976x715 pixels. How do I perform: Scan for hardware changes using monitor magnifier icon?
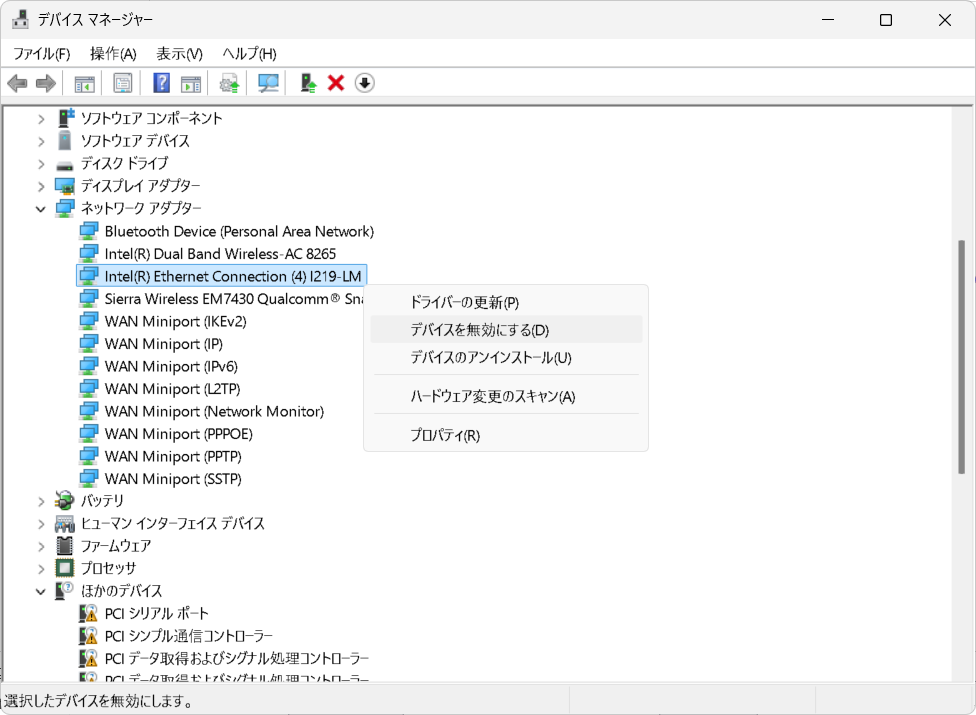[268, 83]
